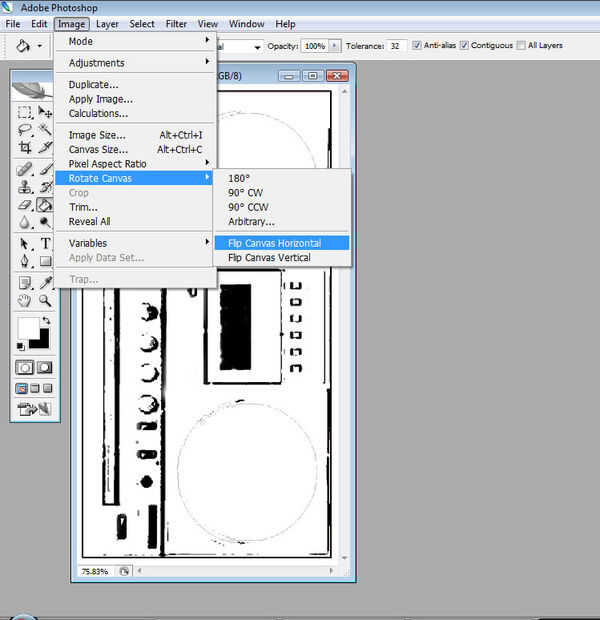Choose 90° CW rotation
This screenshot has width=600, height=620.
tap(282, 193)
